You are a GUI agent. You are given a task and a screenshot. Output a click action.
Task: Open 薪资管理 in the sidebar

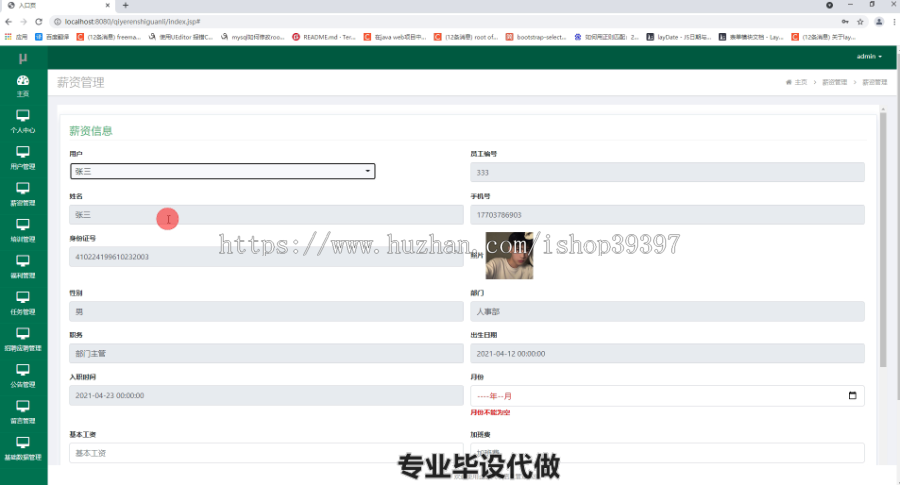point(23,194)
